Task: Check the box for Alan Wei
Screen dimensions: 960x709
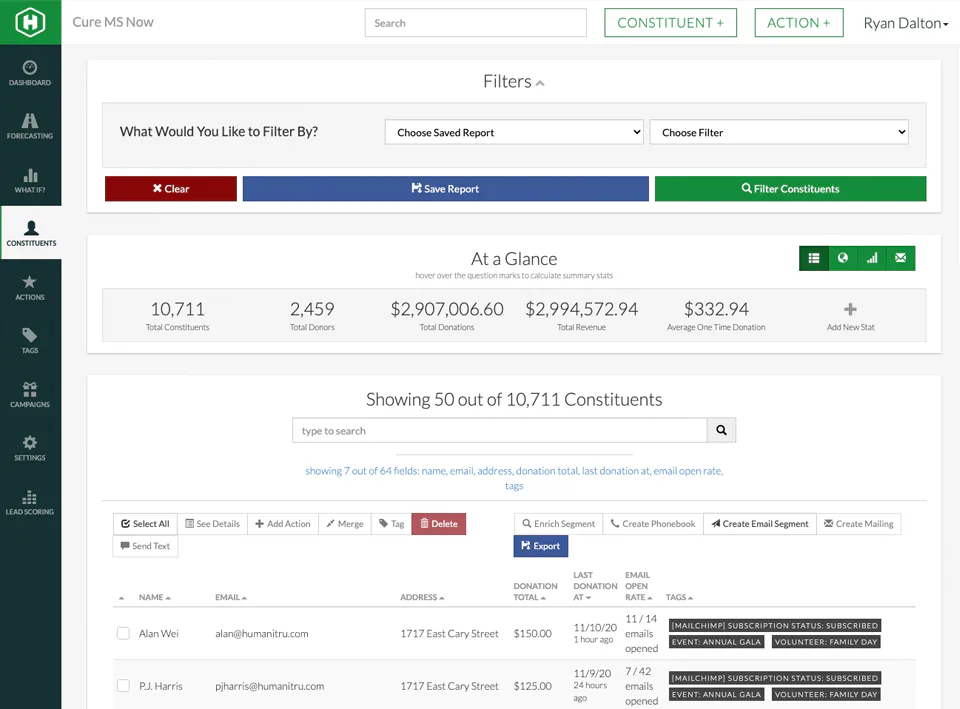Action: (x=123, y=633)
